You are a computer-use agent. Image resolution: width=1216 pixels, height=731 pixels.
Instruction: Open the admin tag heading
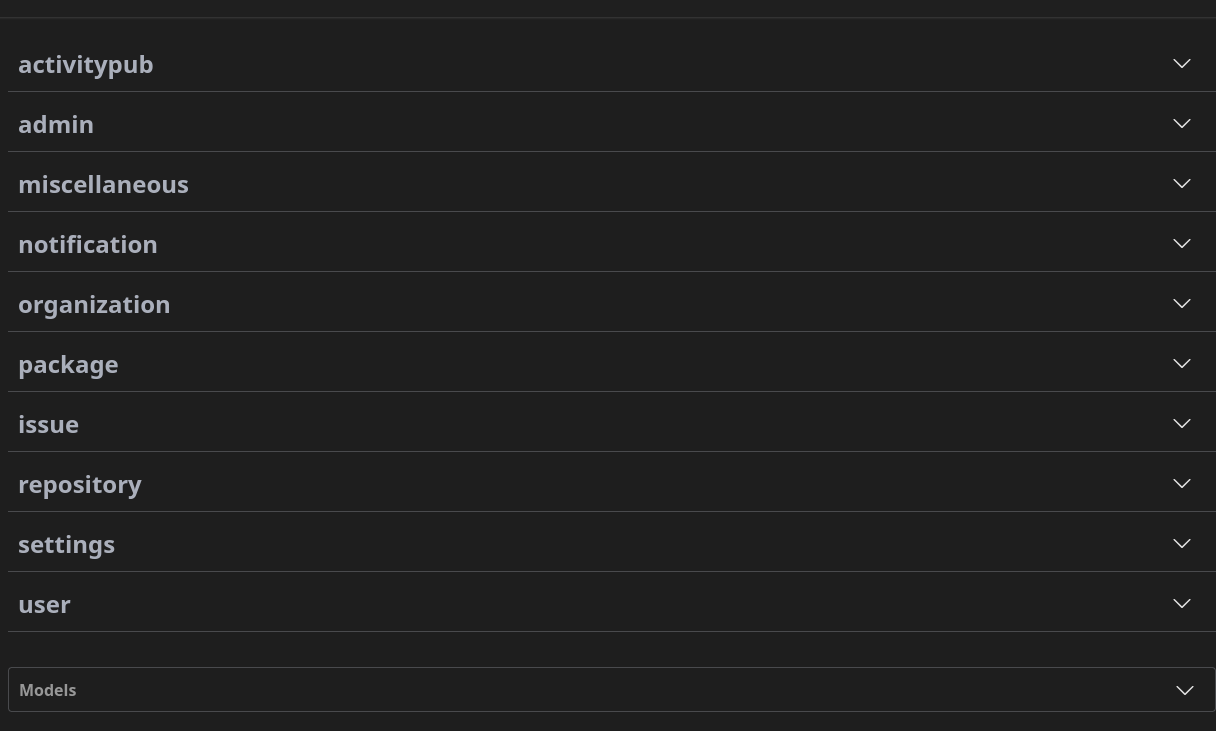(56, 124)
